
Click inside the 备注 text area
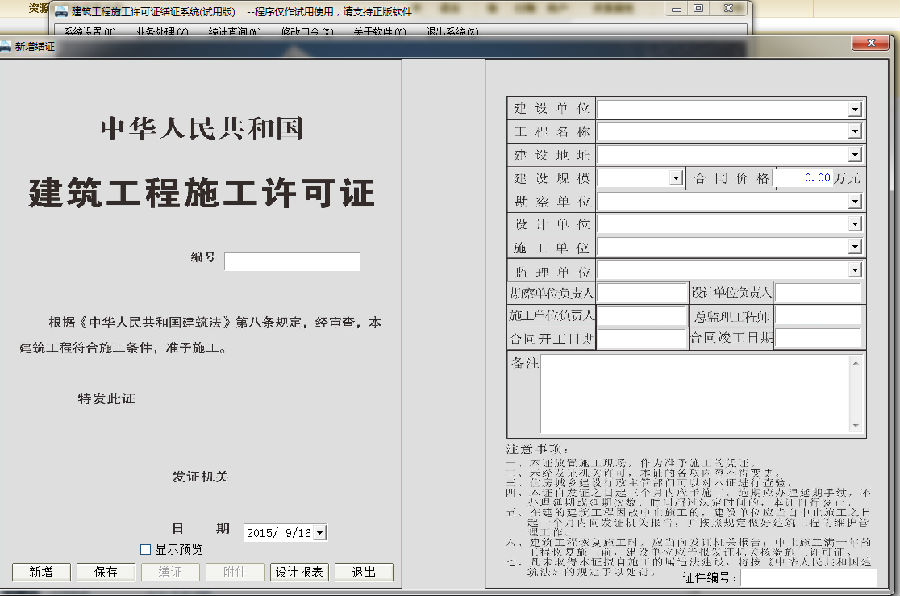(x=695, y=394)
